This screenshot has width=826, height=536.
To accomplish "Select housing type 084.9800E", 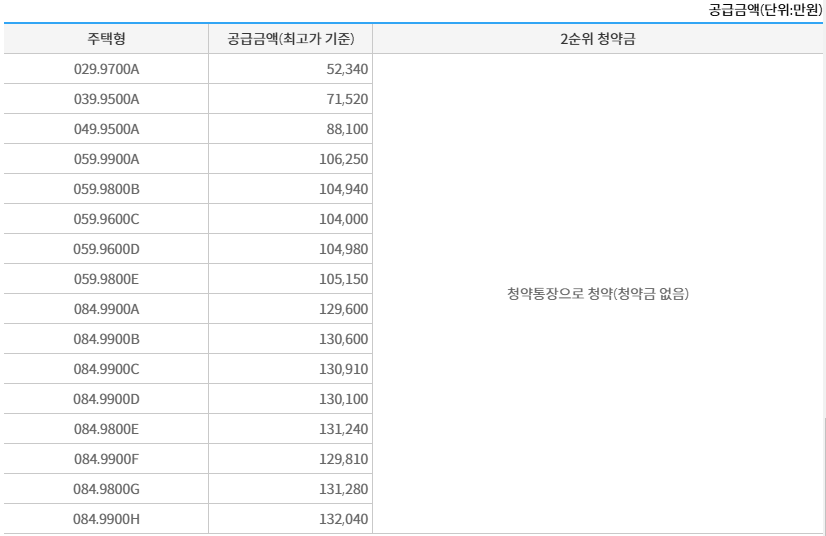I will click(x=106, y=430).
